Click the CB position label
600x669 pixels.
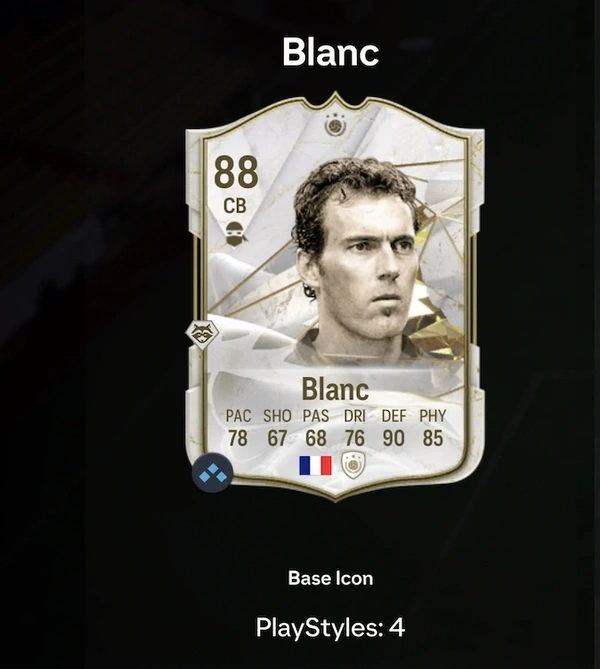[x=235, y=206]
